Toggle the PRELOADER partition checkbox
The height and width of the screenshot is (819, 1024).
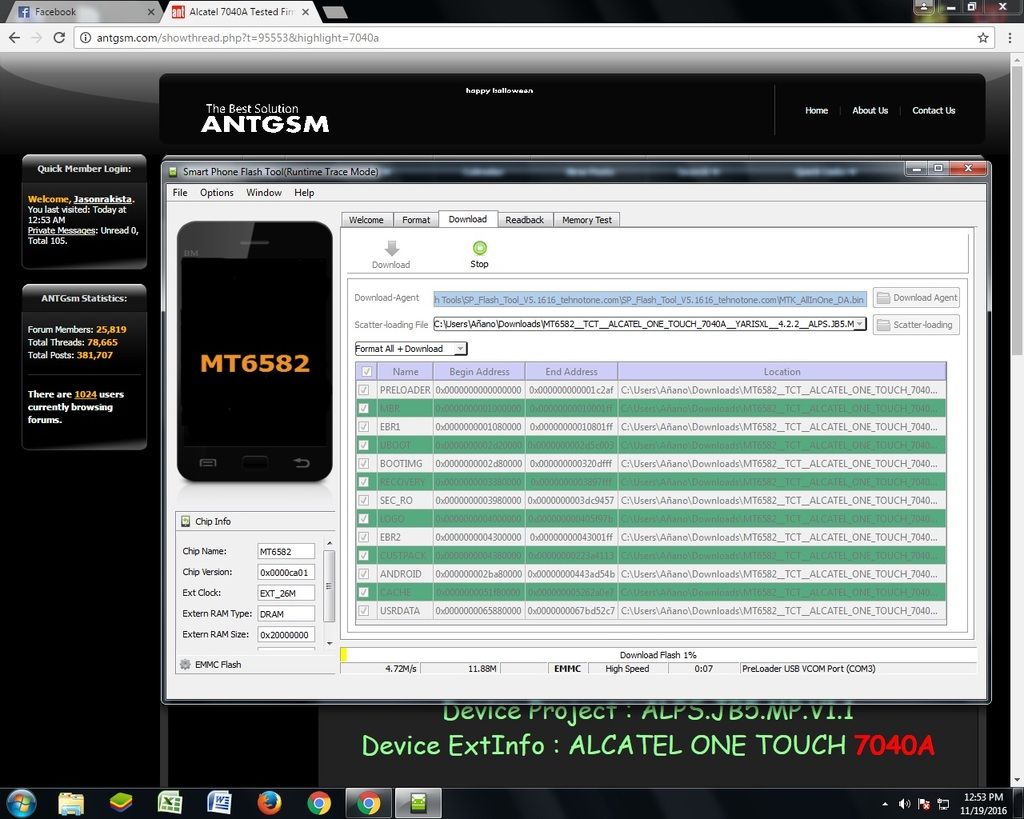pyautogui.click(x=365, y=390)
